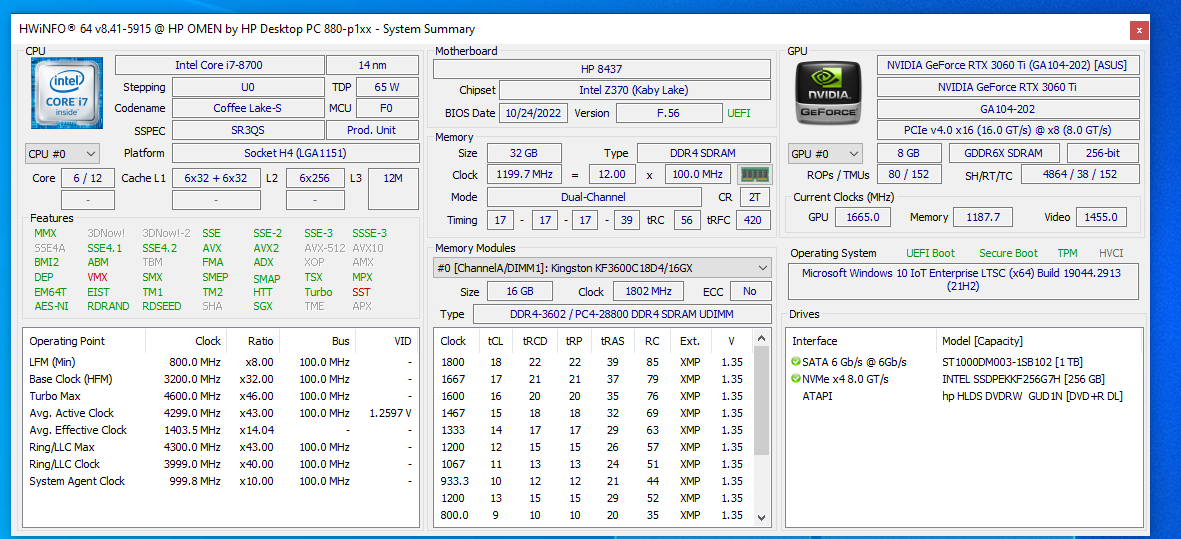This screenshot has width=1181, height=539.
Task: Close the System Summary window
Action: point(1137,30)
